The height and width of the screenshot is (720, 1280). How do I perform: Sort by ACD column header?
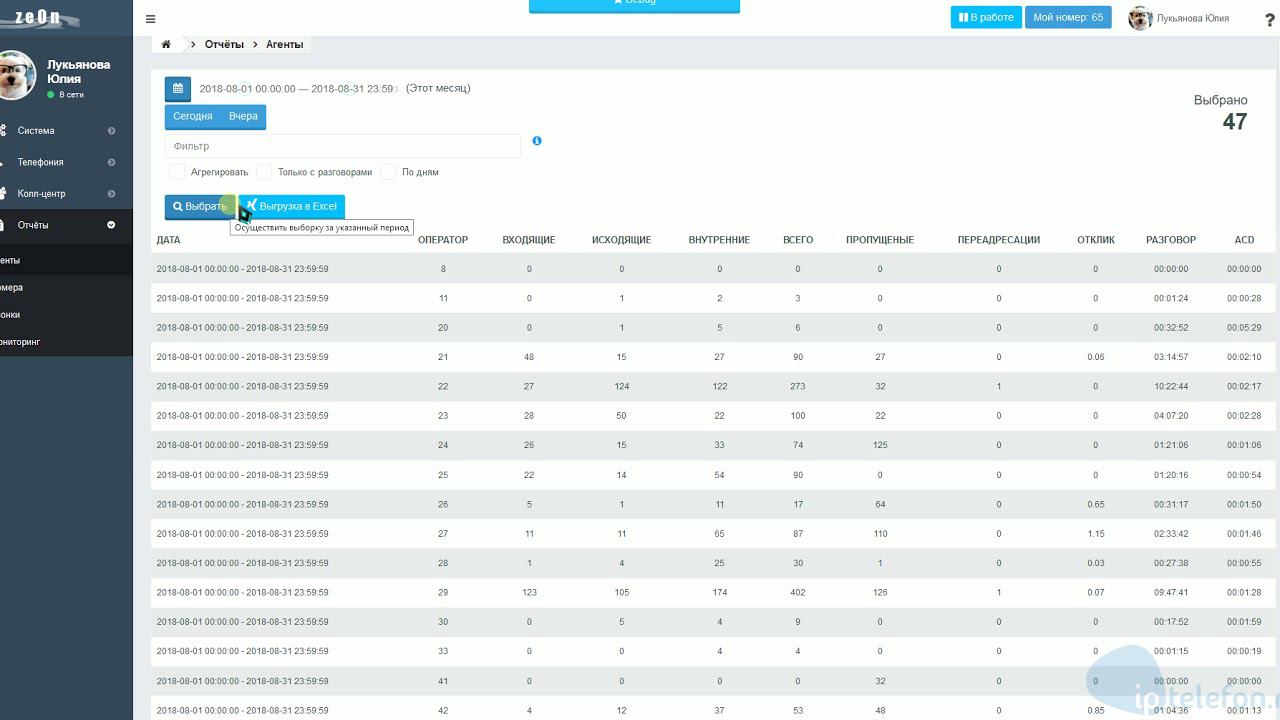click(x=1244, y=240)
